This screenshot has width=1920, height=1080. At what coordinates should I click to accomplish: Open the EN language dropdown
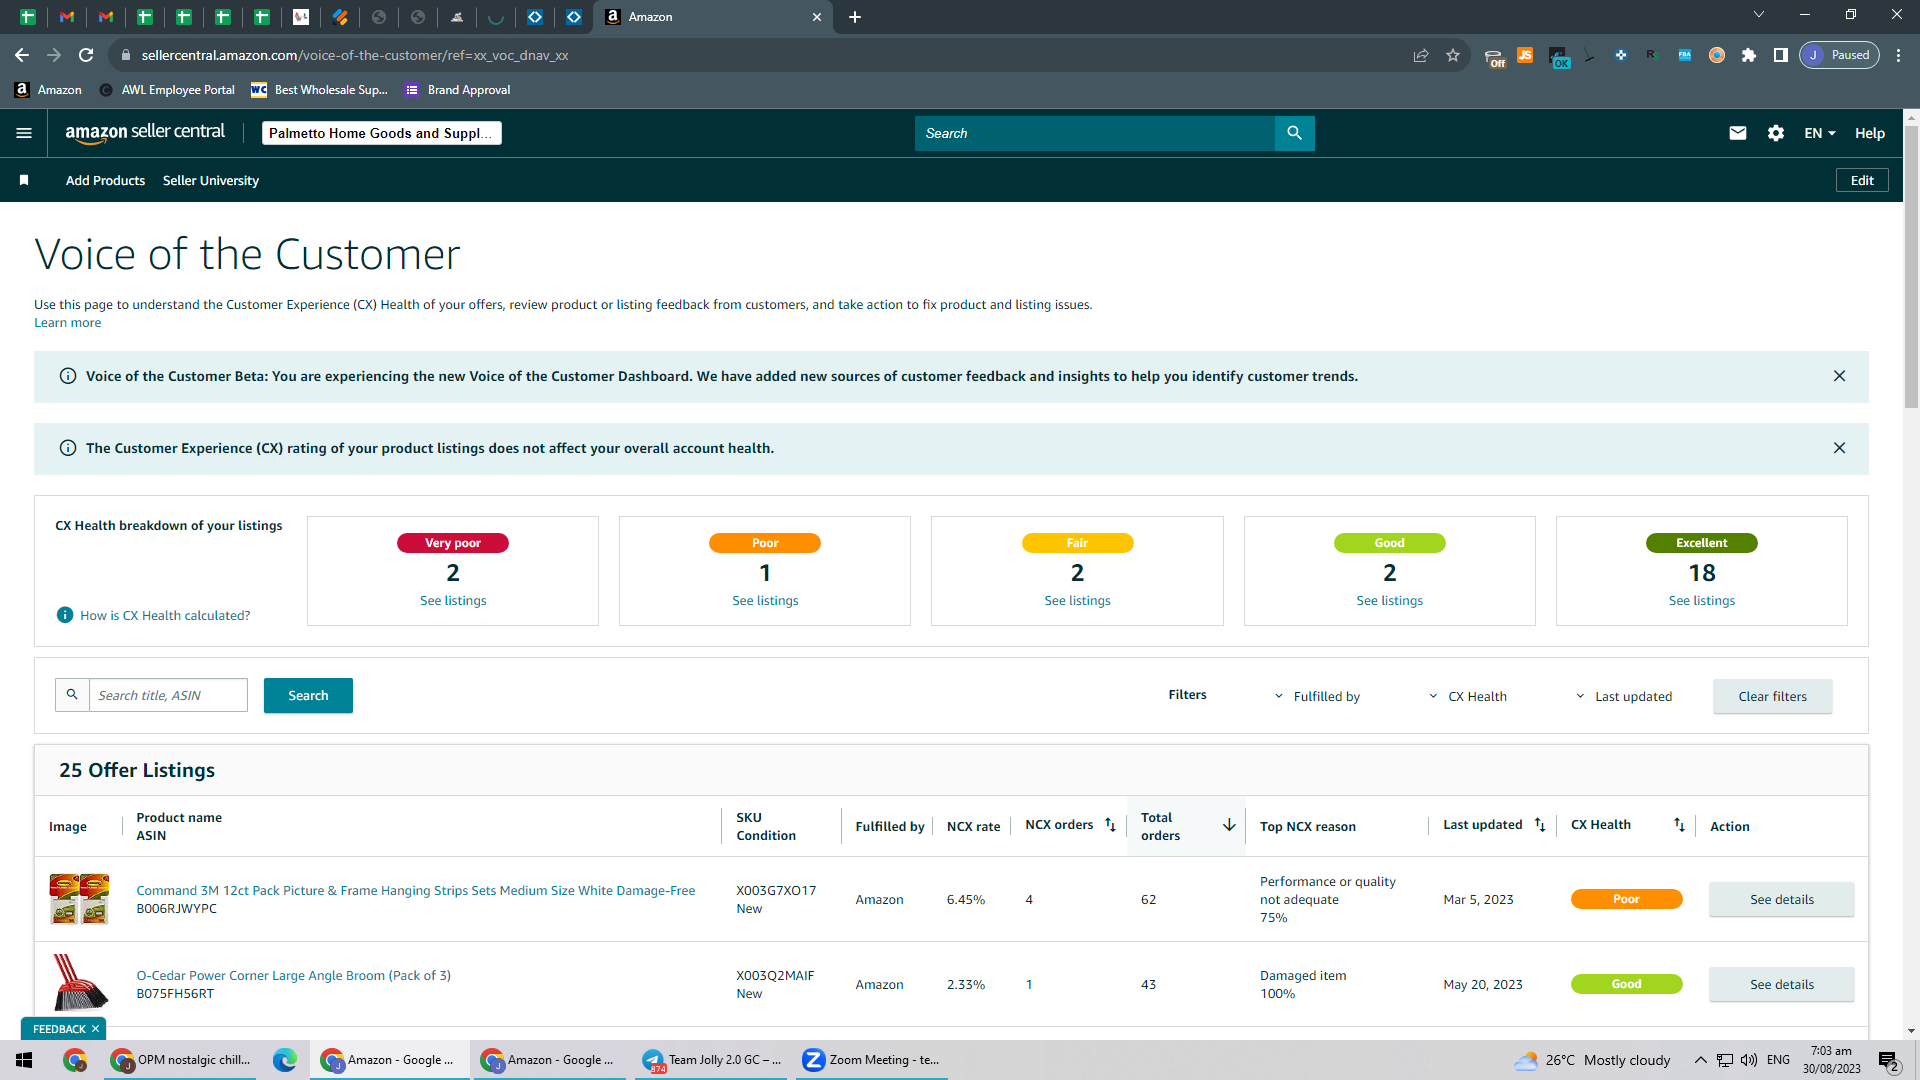pos(1820,133)
